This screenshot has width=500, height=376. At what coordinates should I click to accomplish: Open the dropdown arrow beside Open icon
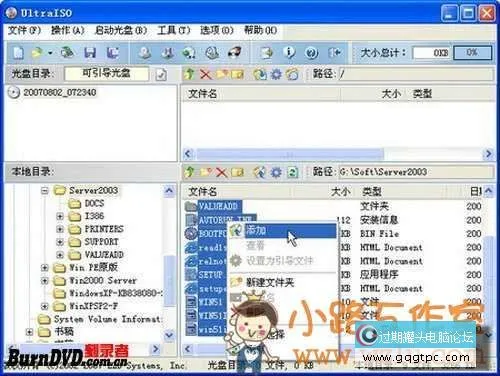click(x=50, y=53)
